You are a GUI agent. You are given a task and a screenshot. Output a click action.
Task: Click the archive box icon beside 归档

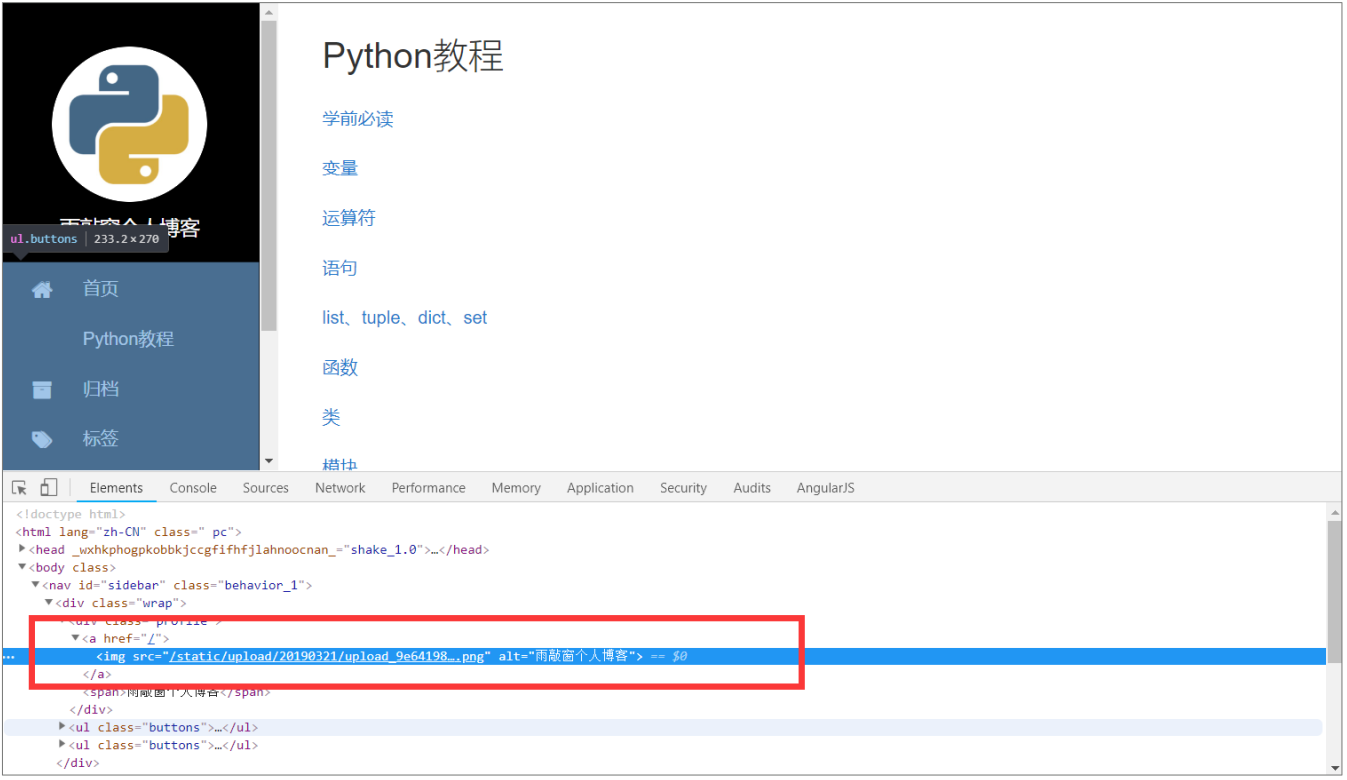pyautogui.click(x=42, y=389)
